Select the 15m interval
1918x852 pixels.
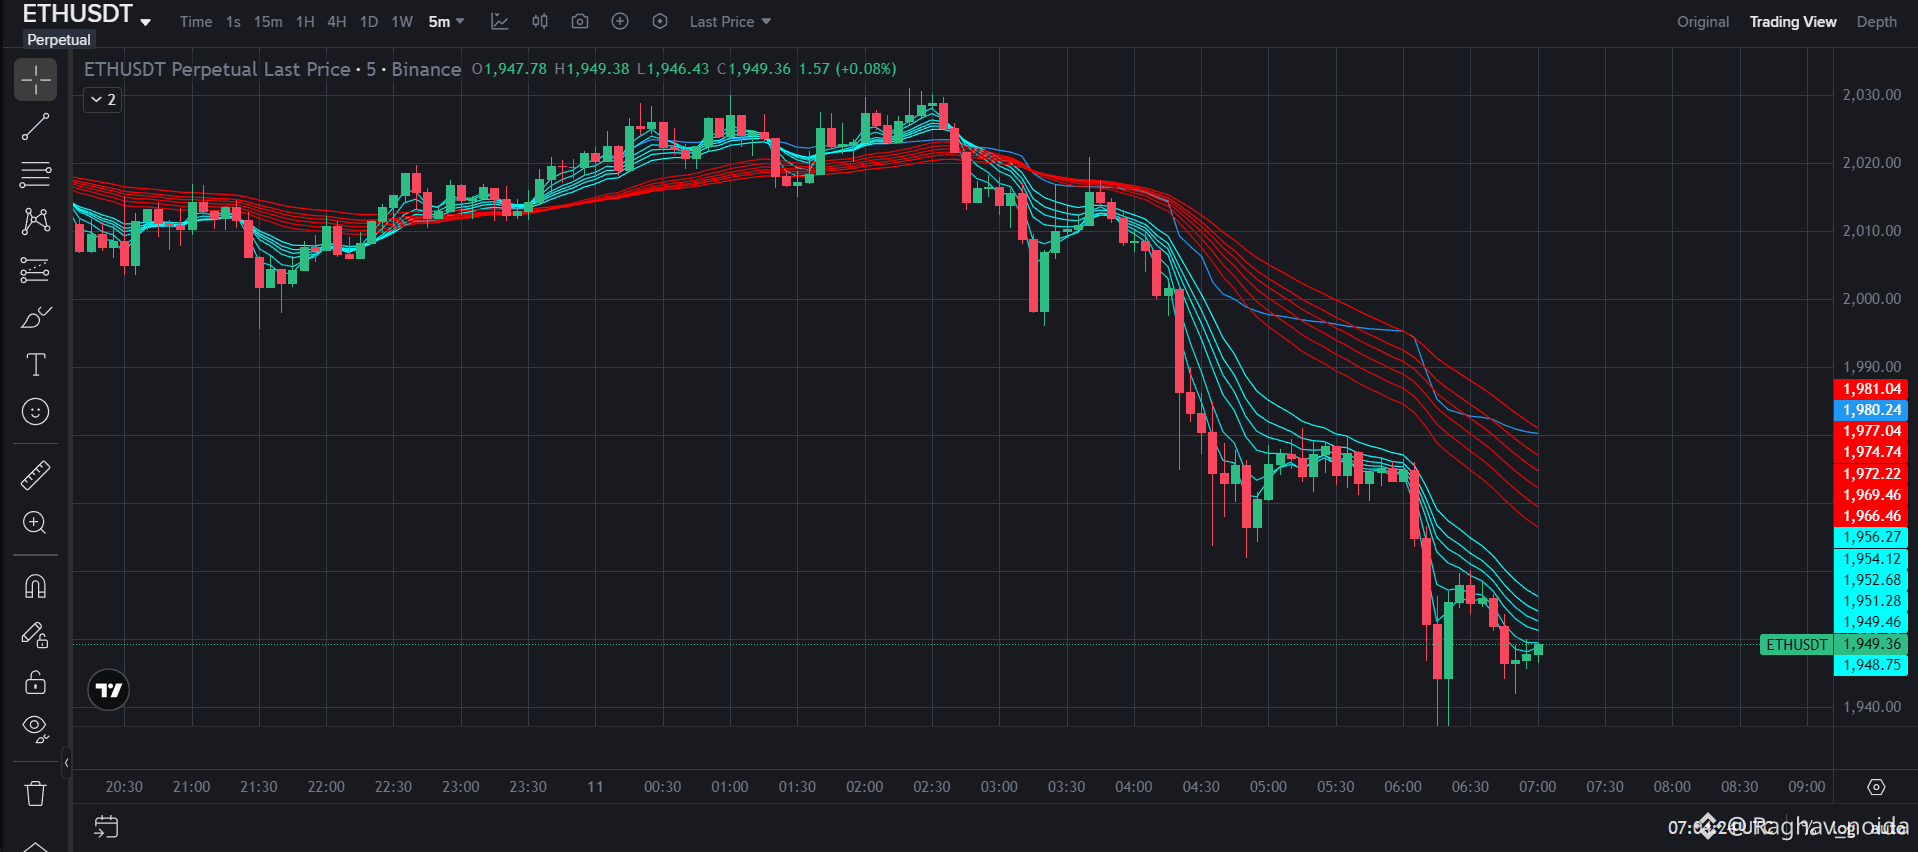pyautogui.click(x=268, y=21)
